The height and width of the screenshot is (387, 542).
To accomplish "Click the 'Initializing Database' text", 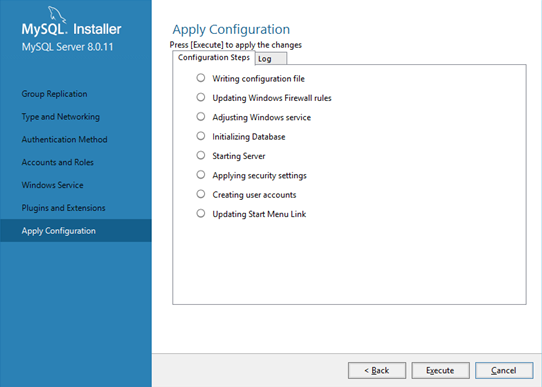I will [249, 137].
